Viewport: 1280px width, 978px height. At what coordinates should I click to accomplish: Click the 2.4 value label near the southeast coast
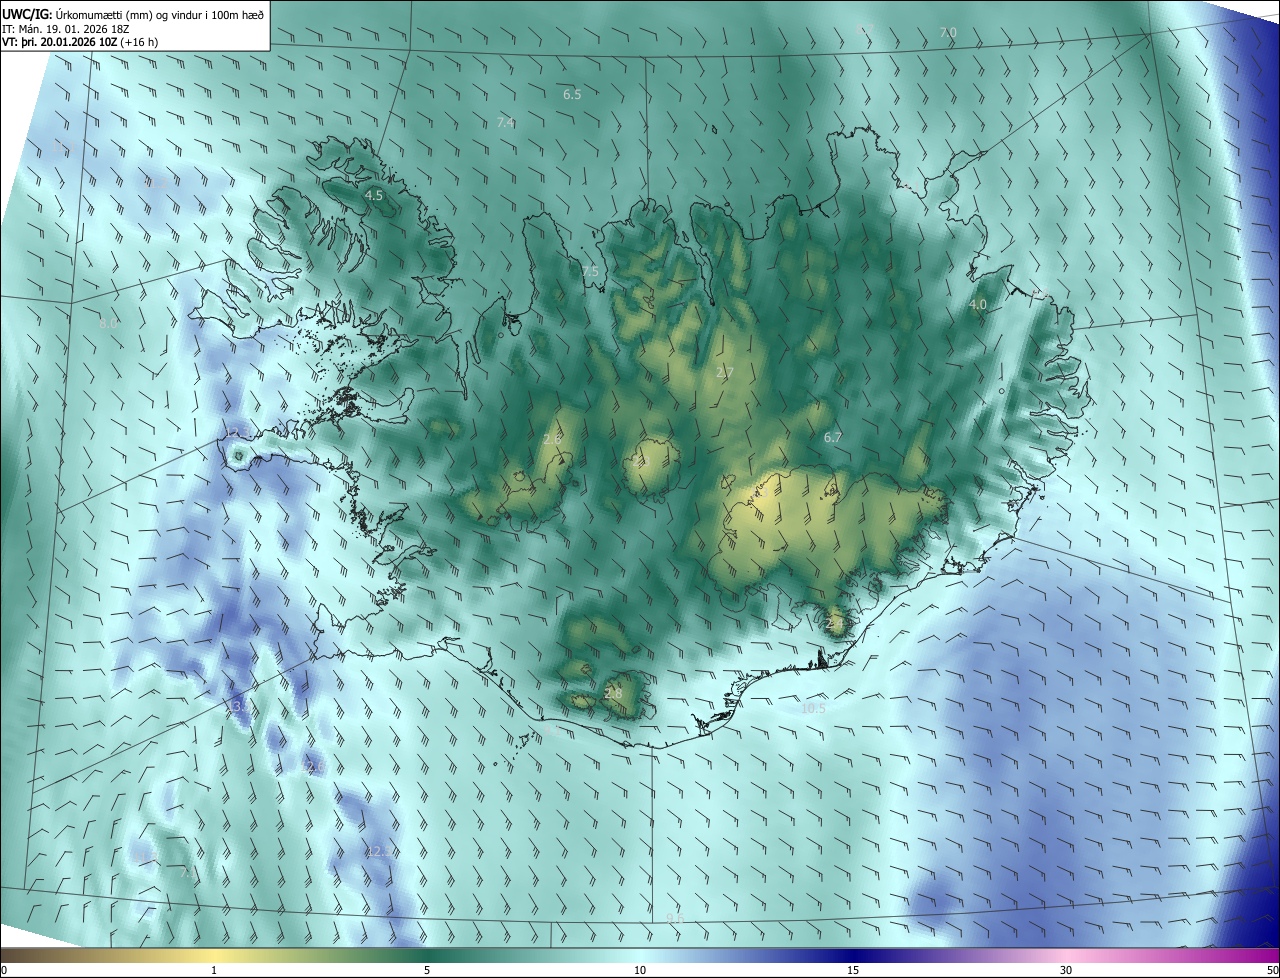coord(835,624)
